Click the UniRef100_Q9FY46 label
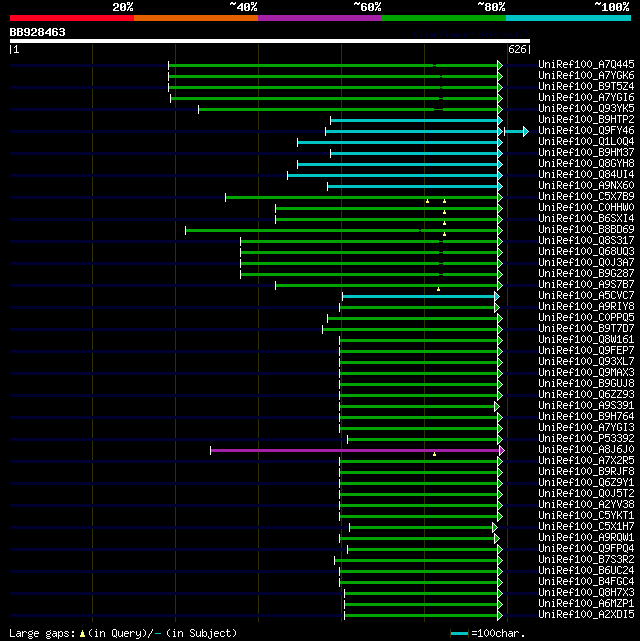This screenshot has height=641, width=640. pos(586,131)
